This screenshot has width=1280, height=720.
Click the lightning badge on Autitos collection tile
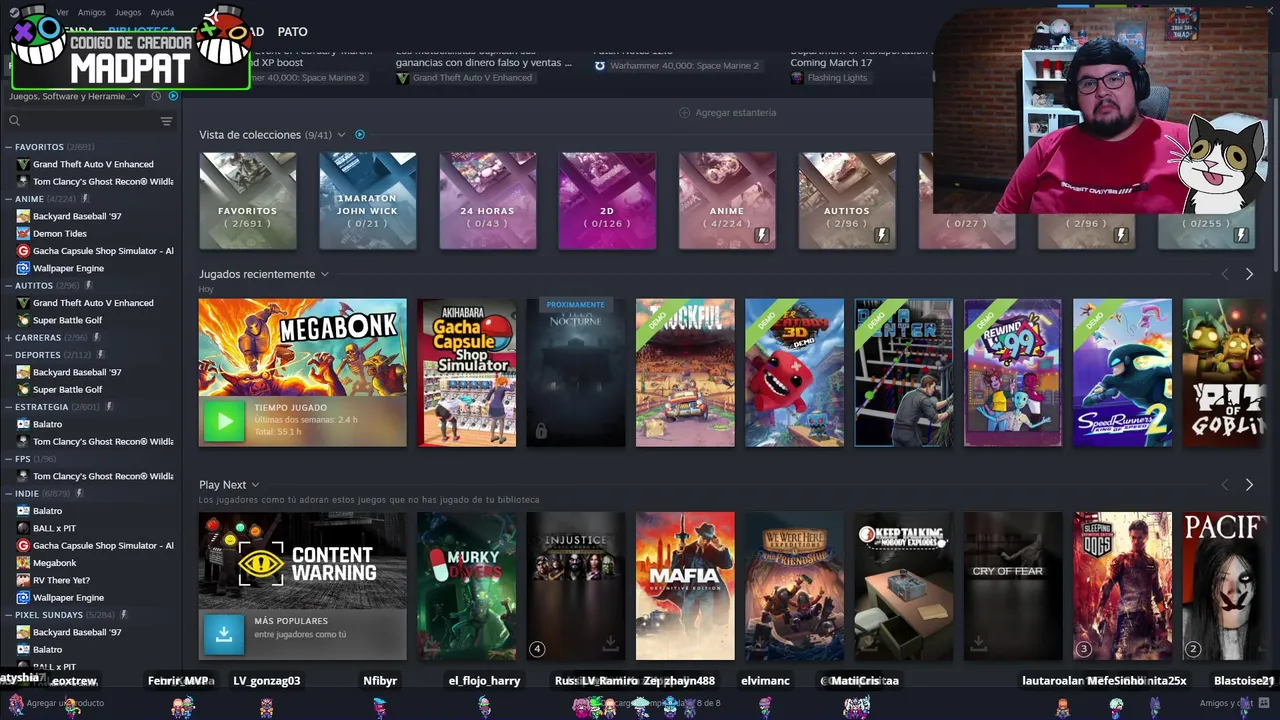point(881,235)
